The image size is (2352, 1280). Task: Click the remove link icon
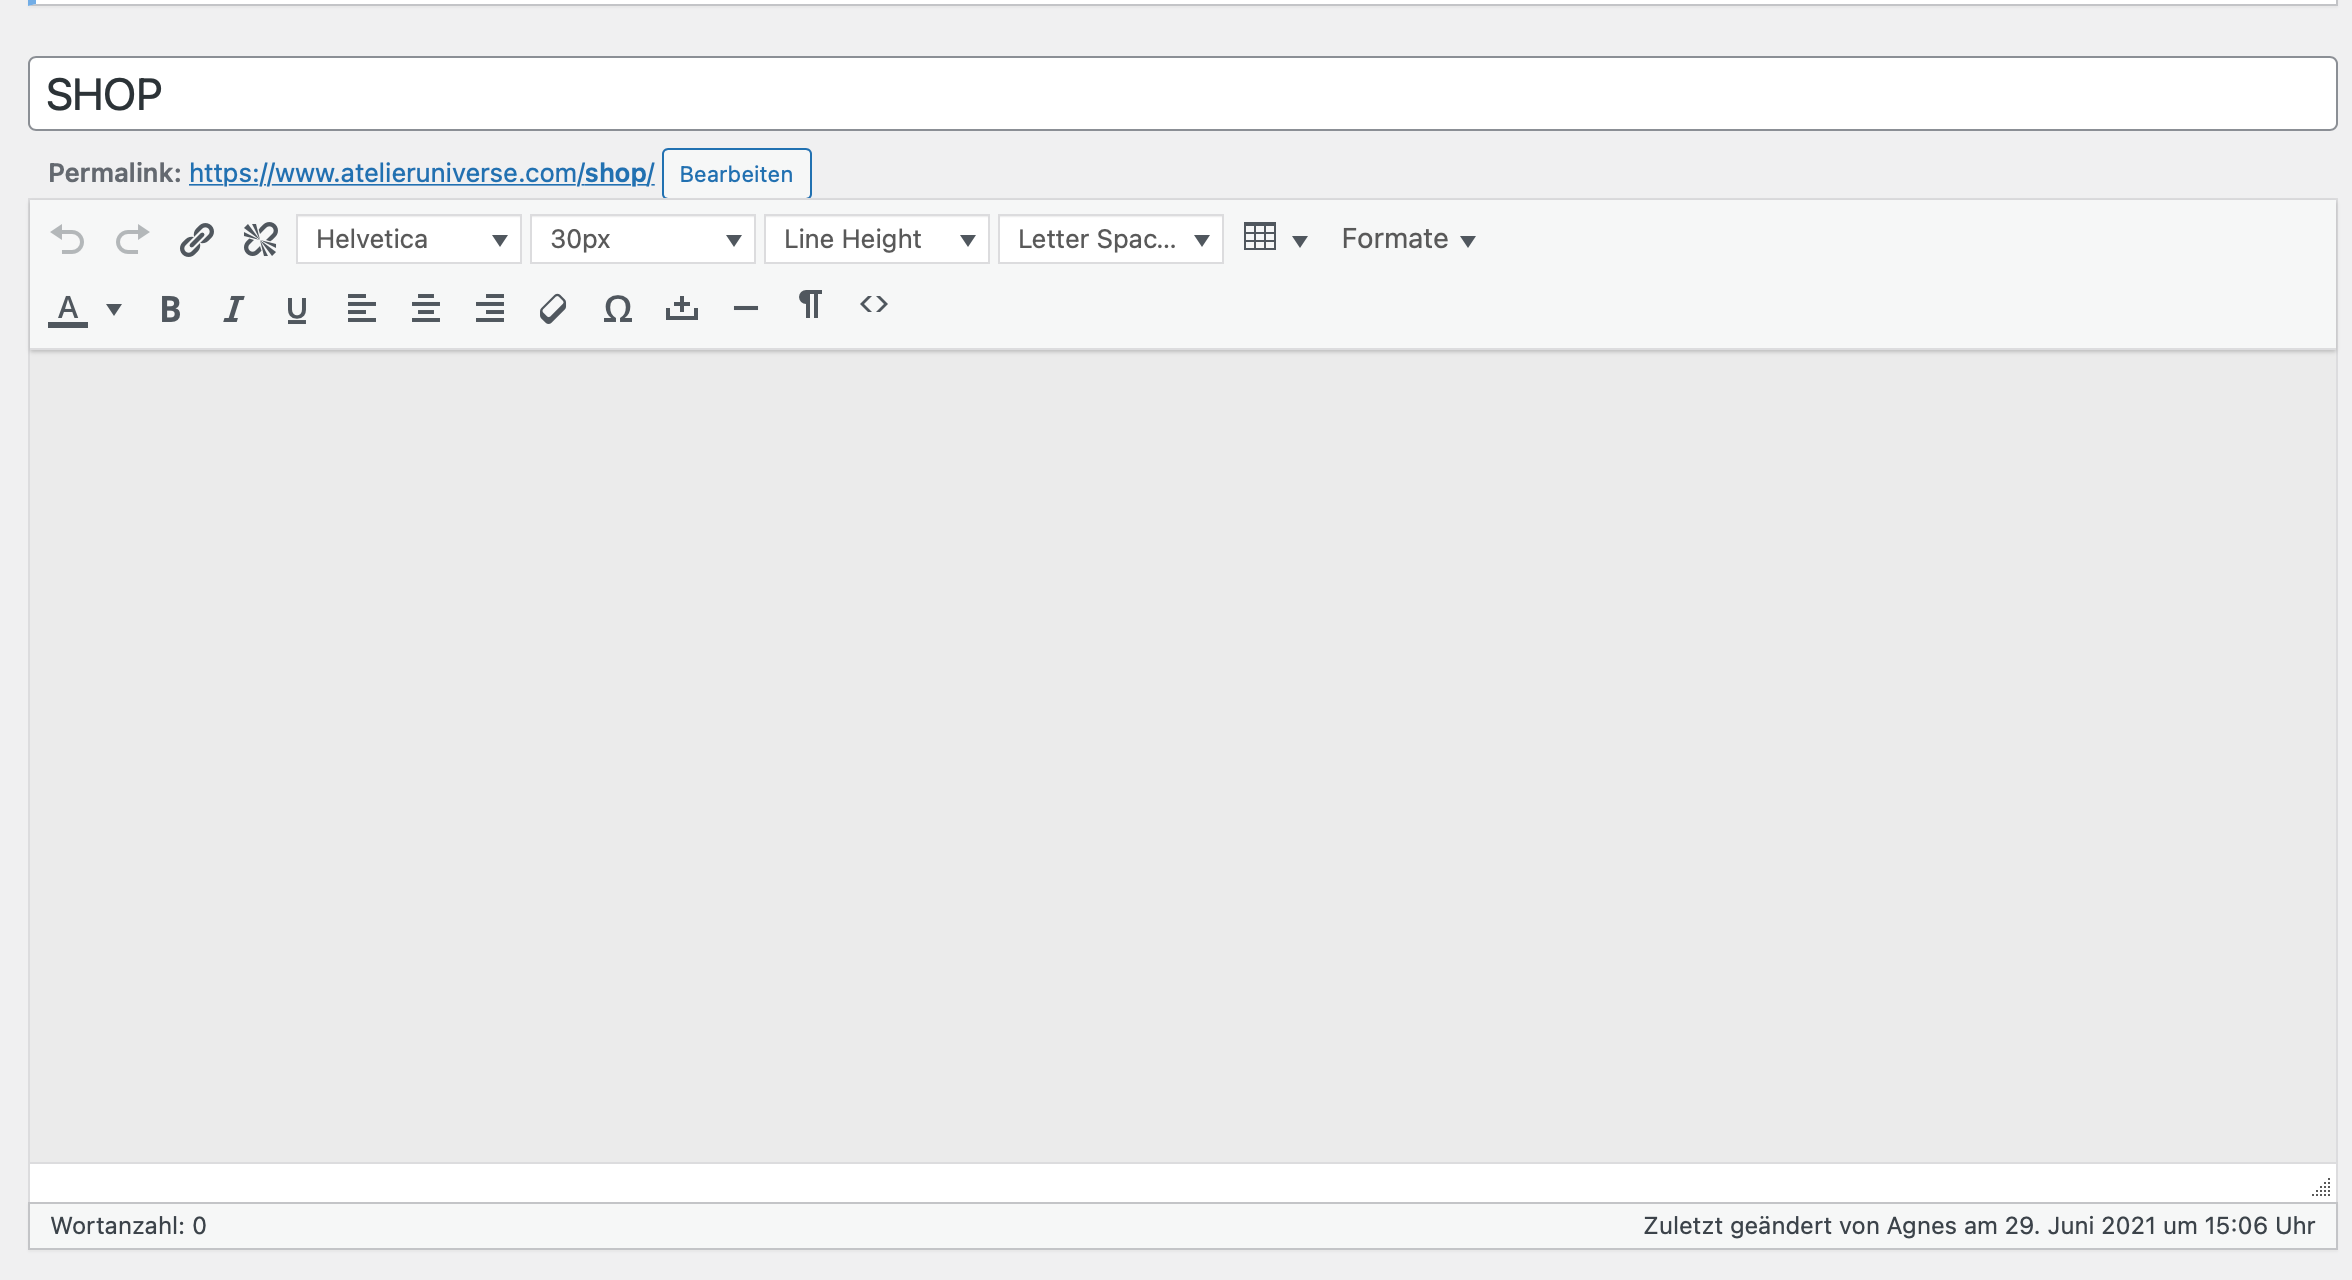[x=260, y=240]
